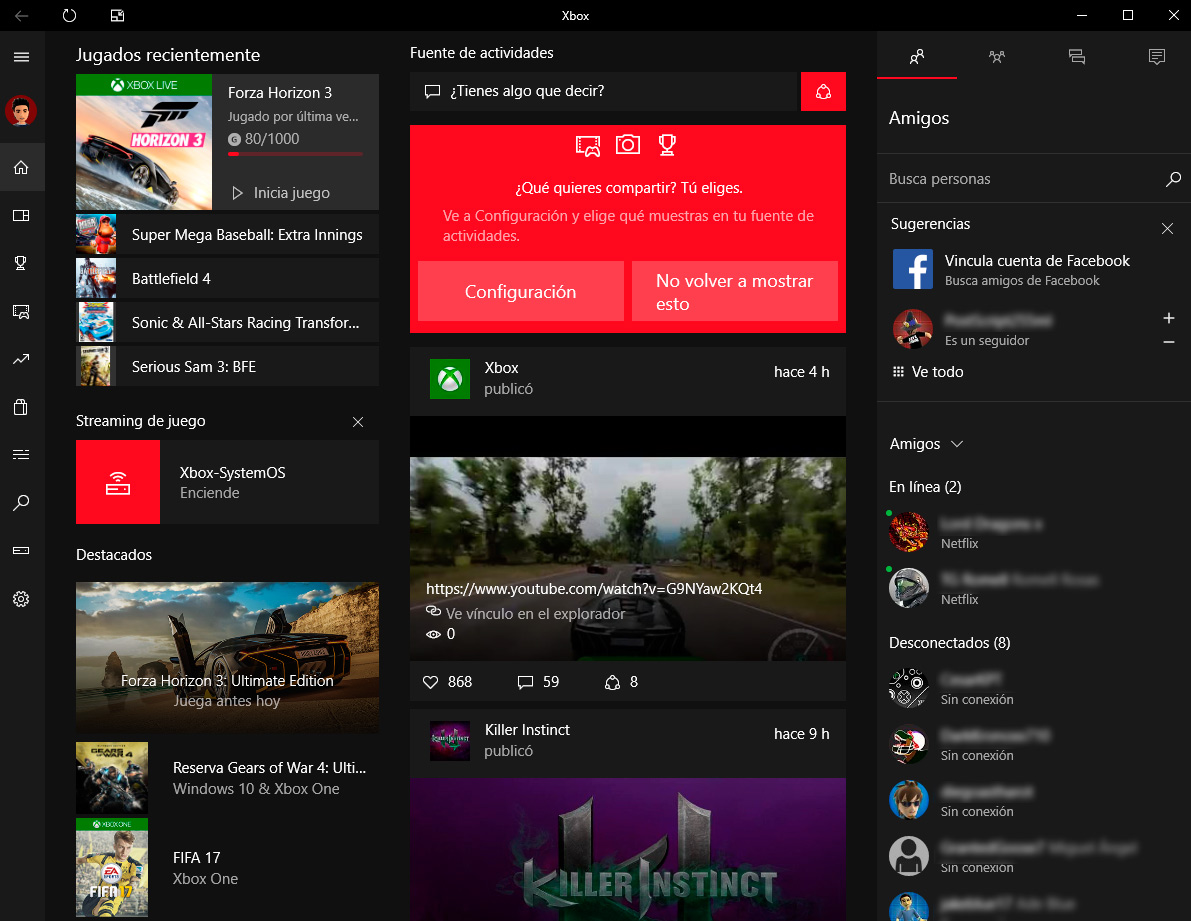This screenshot has height=921, width=1191.
Task: Open FIFA 17 Xbox One featured item
Action: [x=227, y=868]
